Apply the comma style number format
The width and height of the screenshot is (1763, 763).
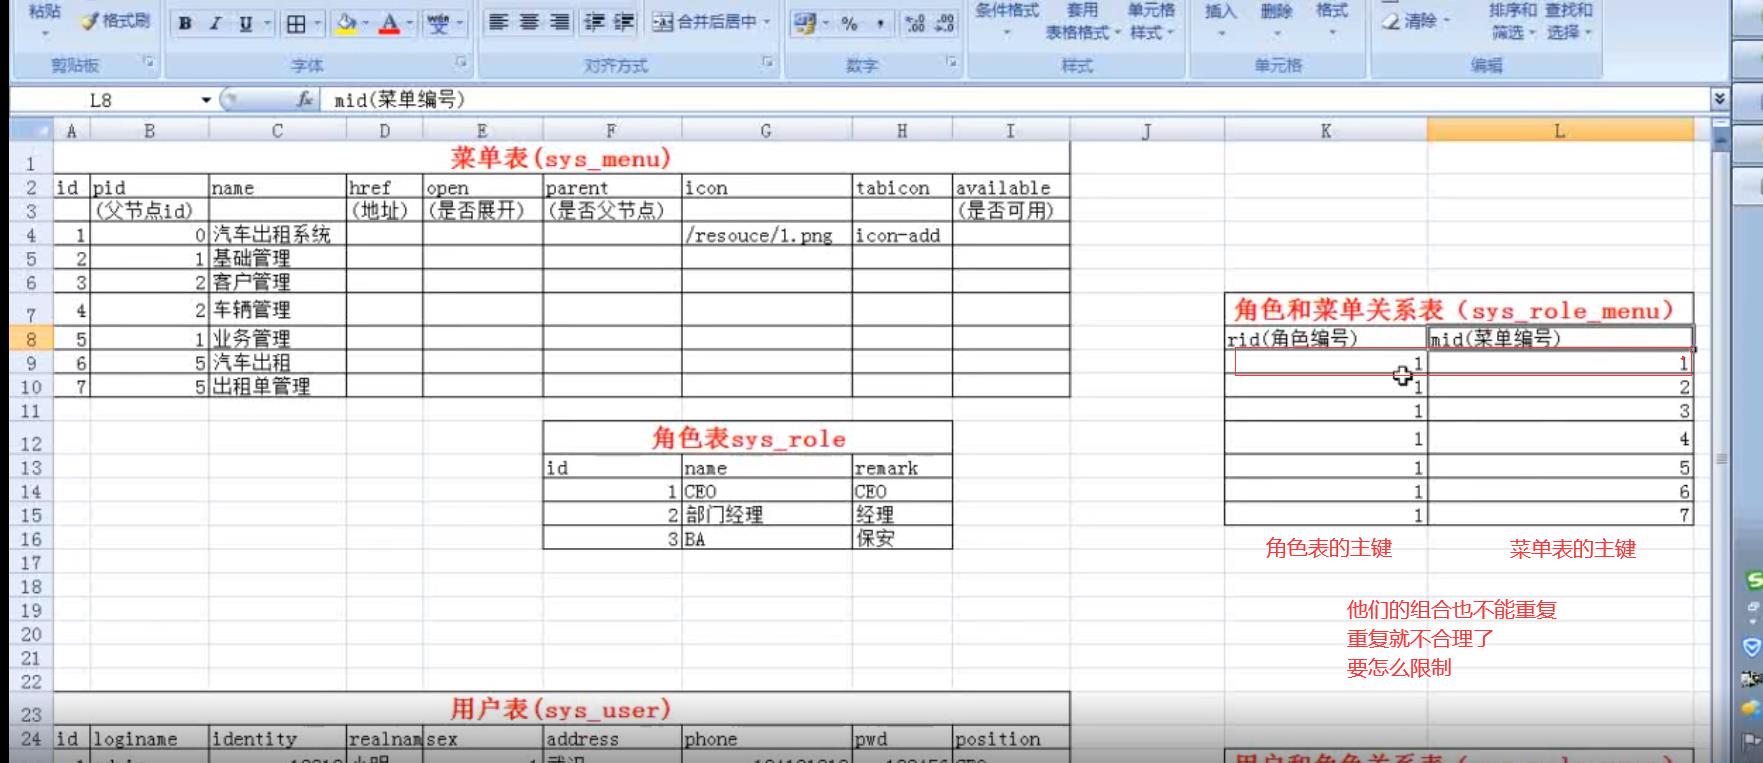coord(880,24)
